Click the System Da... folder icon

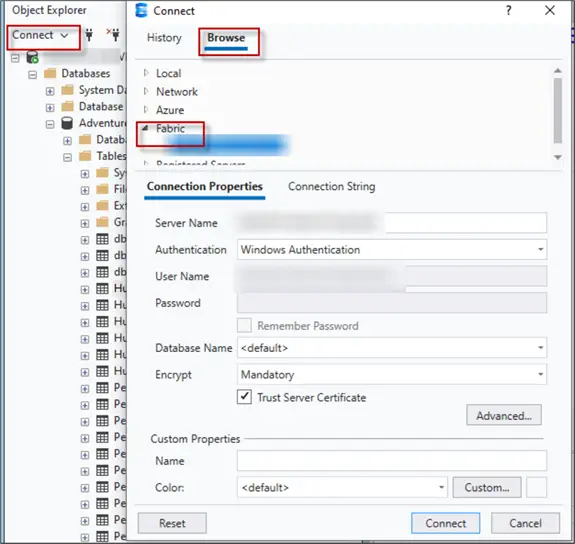click(x=67, y=90)
